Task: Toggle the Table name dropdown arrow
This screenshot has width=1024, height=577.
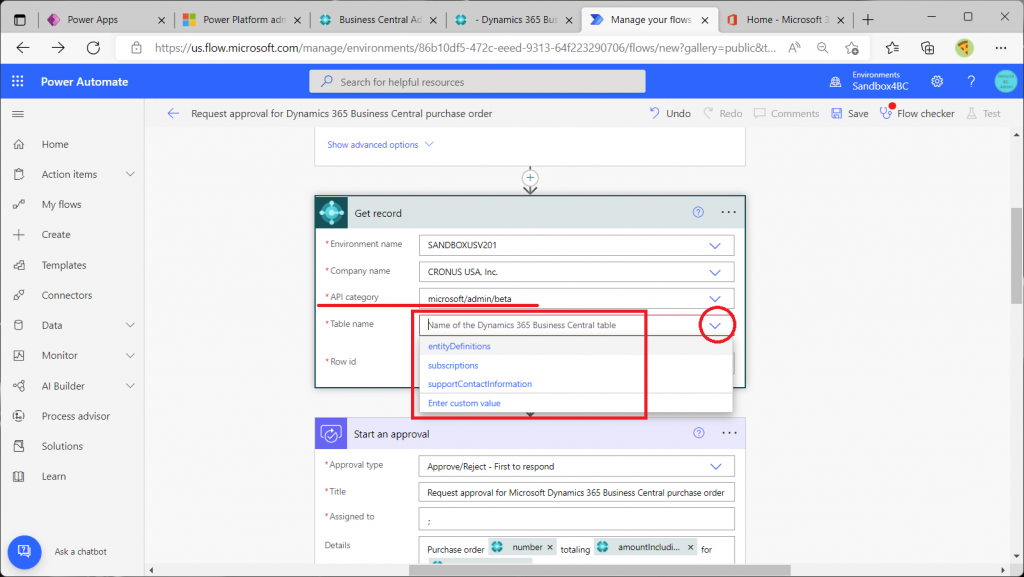Action: click(716, 325)
